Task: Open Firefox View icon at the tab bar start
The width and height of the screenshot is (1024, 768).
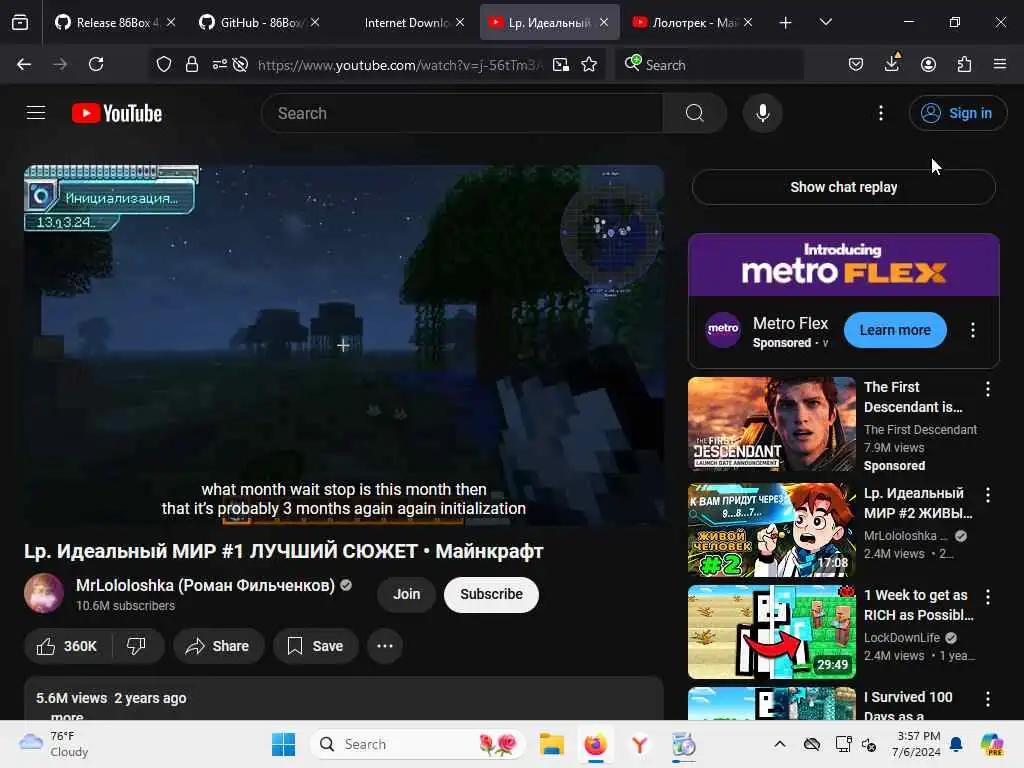Action: coord(20,22)
